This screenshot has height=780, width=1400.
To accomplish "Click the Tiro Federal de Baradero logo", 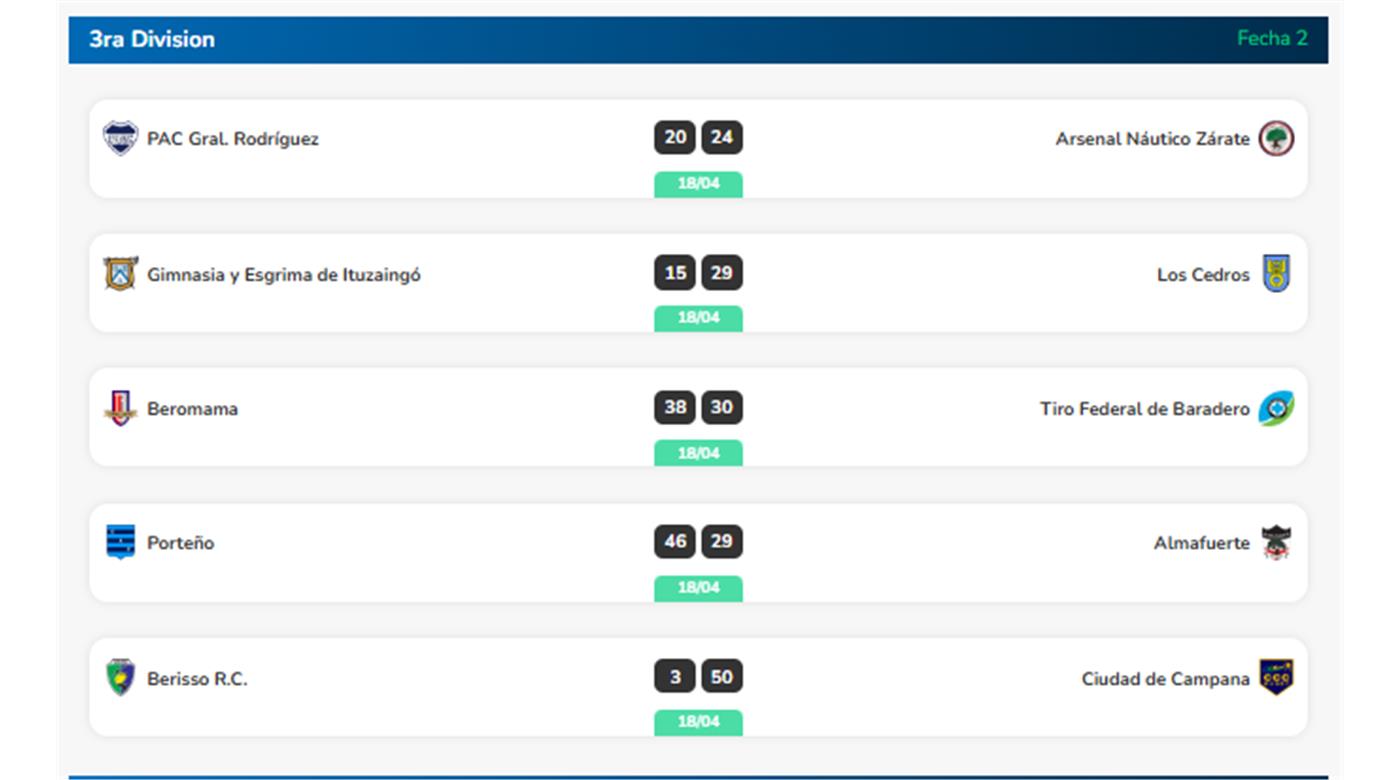I will click(1276, 408).
